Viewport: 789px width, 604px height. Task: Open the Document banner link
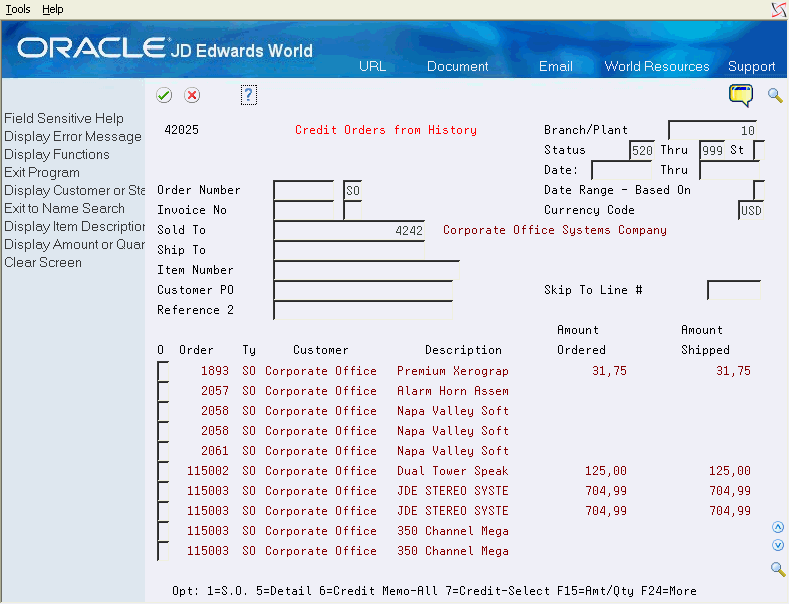(x=457, y=66)
